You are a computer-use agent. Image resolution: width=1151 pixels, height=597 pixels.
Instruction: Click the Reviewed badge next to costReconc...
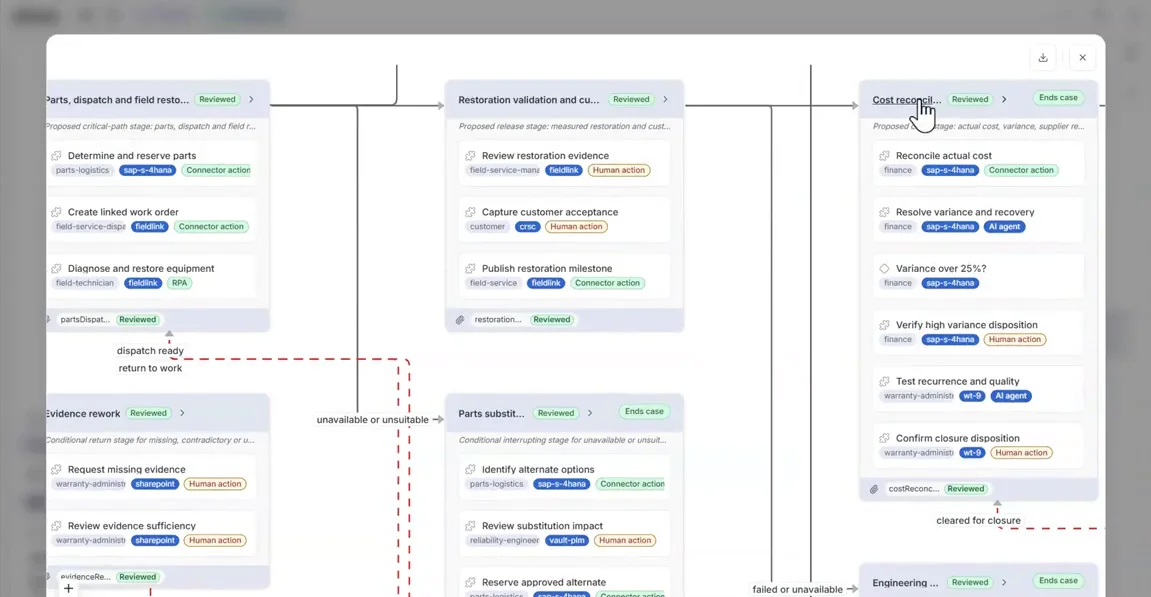(965, 488)
